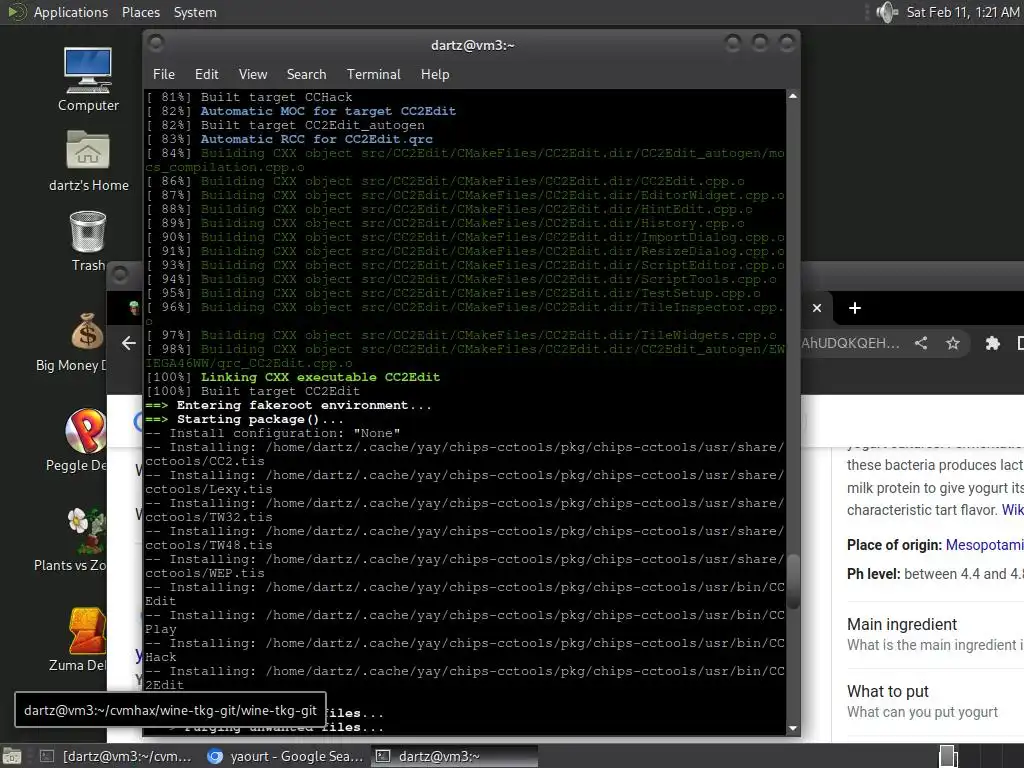
Task: Open the terminal View menu
Action: pyautogui.click(x=253, y=74)
